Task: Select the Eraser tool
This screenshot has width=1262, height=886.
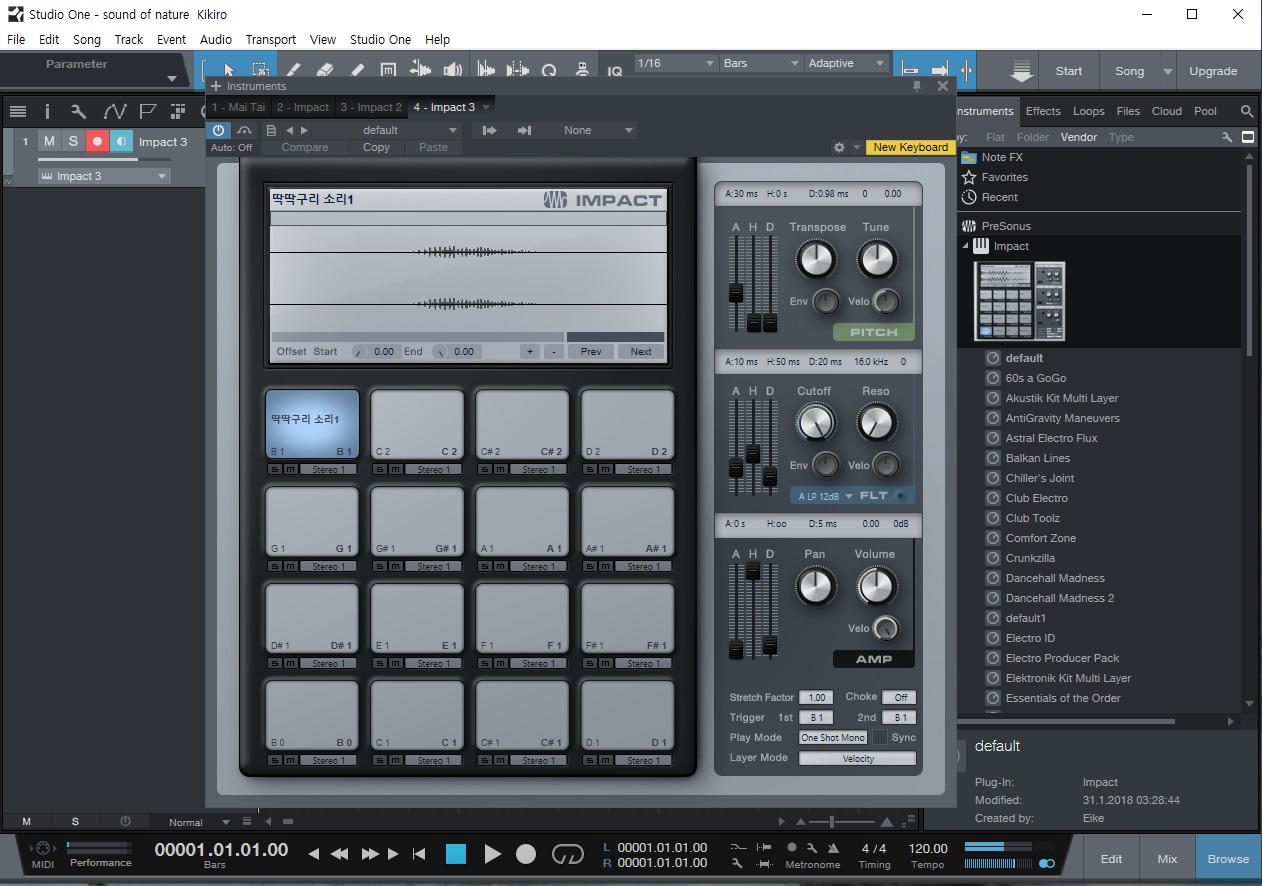Action: click(324, 71)
